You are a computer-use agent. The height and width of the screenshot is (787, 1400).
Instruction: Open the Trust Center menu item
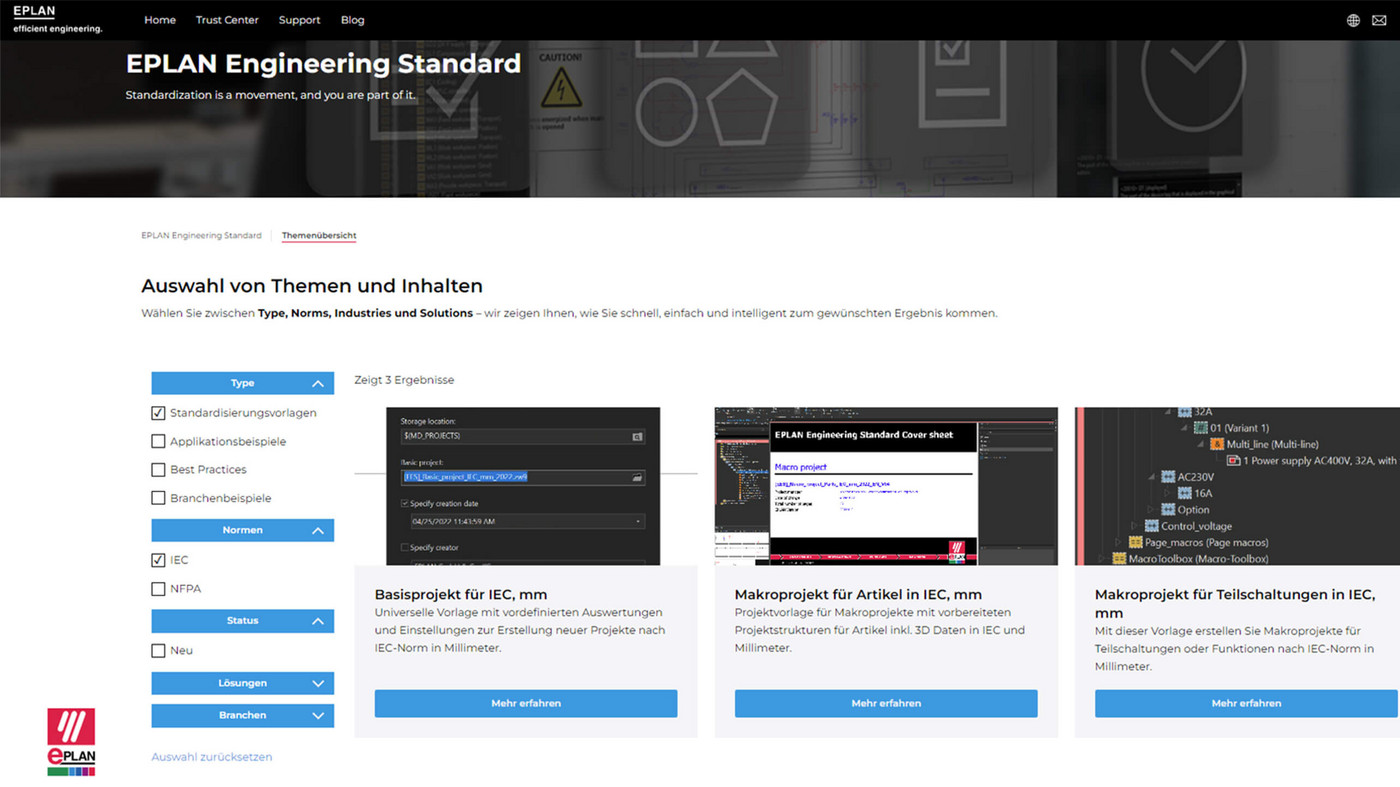click(x=227, y=19)
